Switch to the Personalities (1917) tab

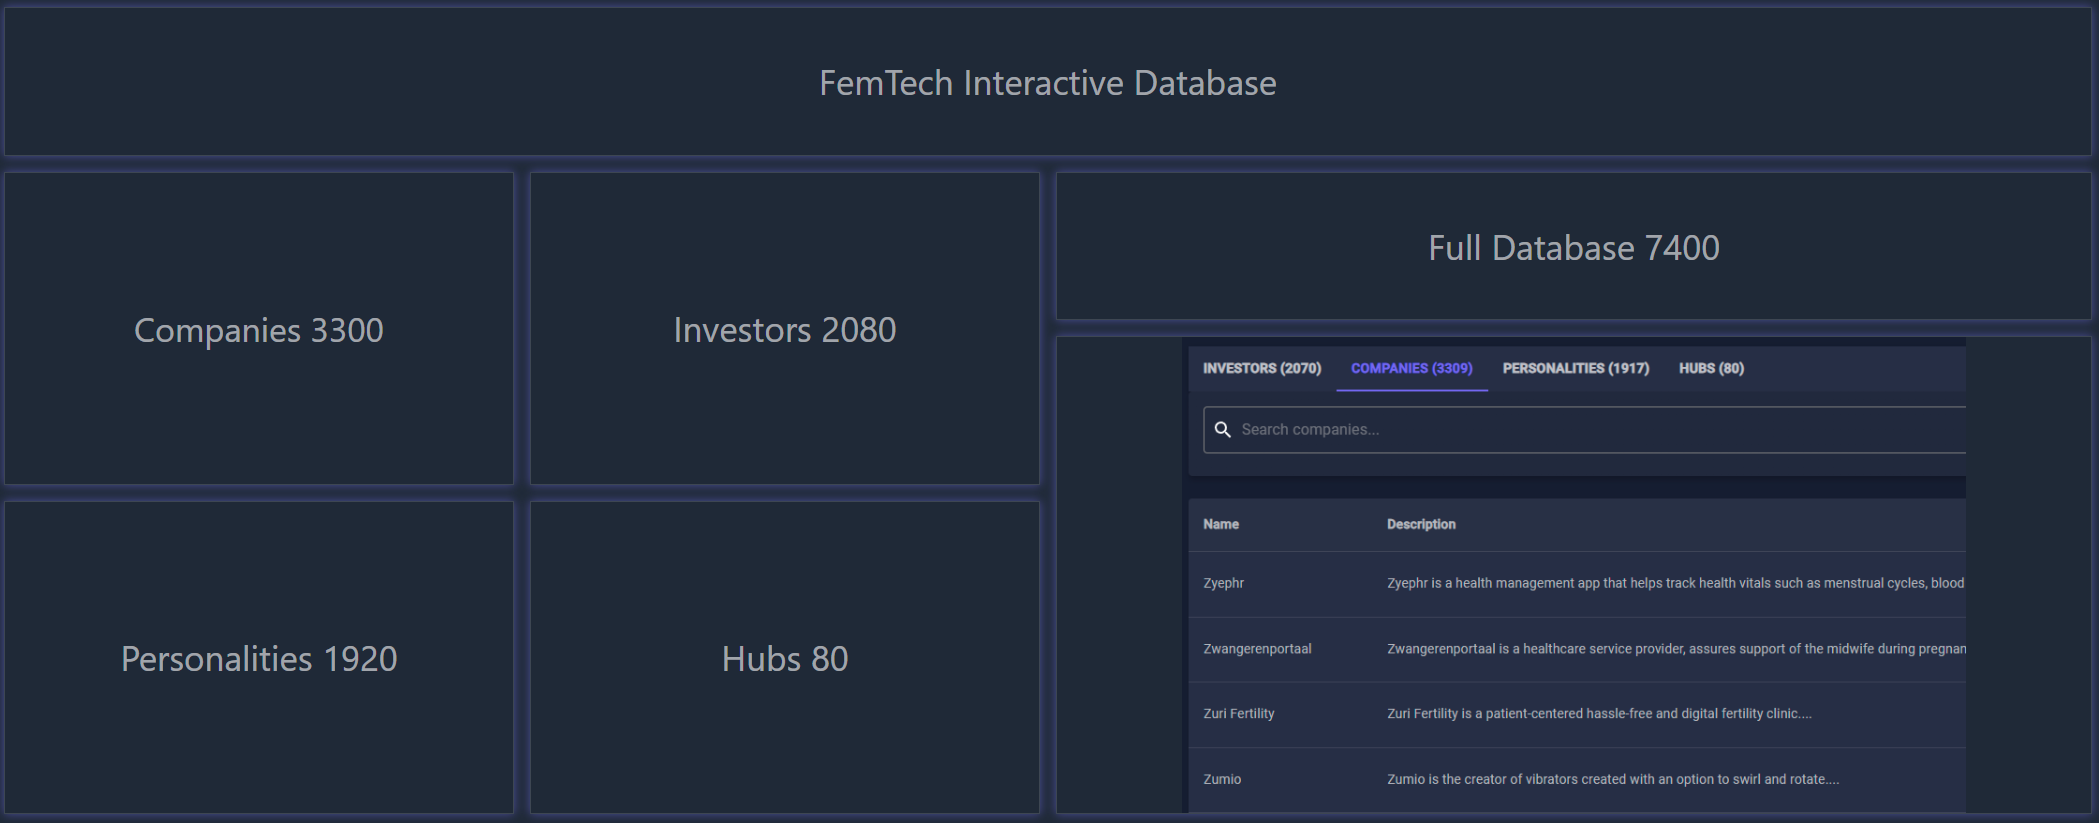click(x=1575, y=369)
